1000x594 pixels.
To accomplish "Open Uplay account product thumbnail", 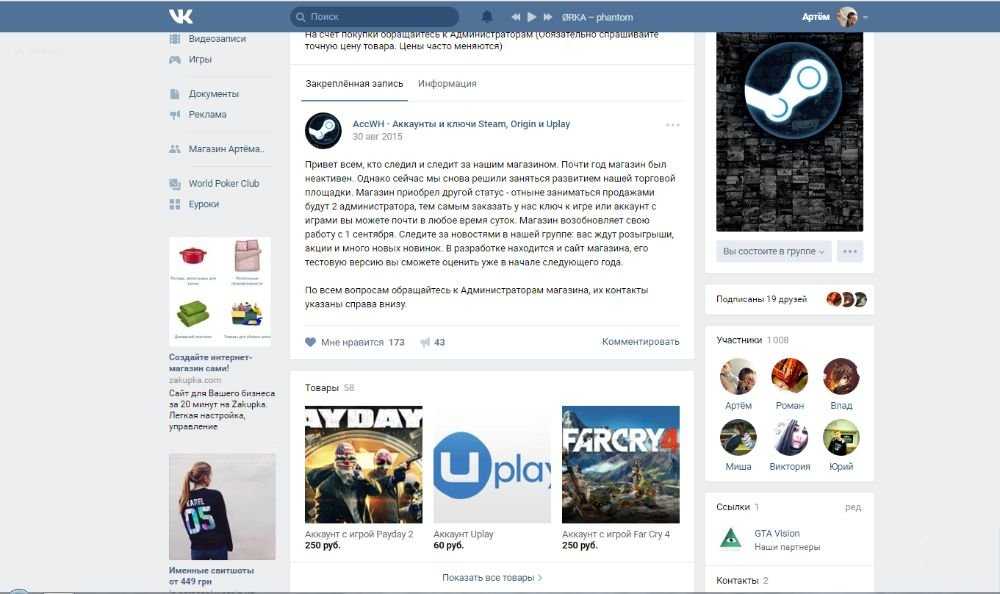I will (492, 464).
